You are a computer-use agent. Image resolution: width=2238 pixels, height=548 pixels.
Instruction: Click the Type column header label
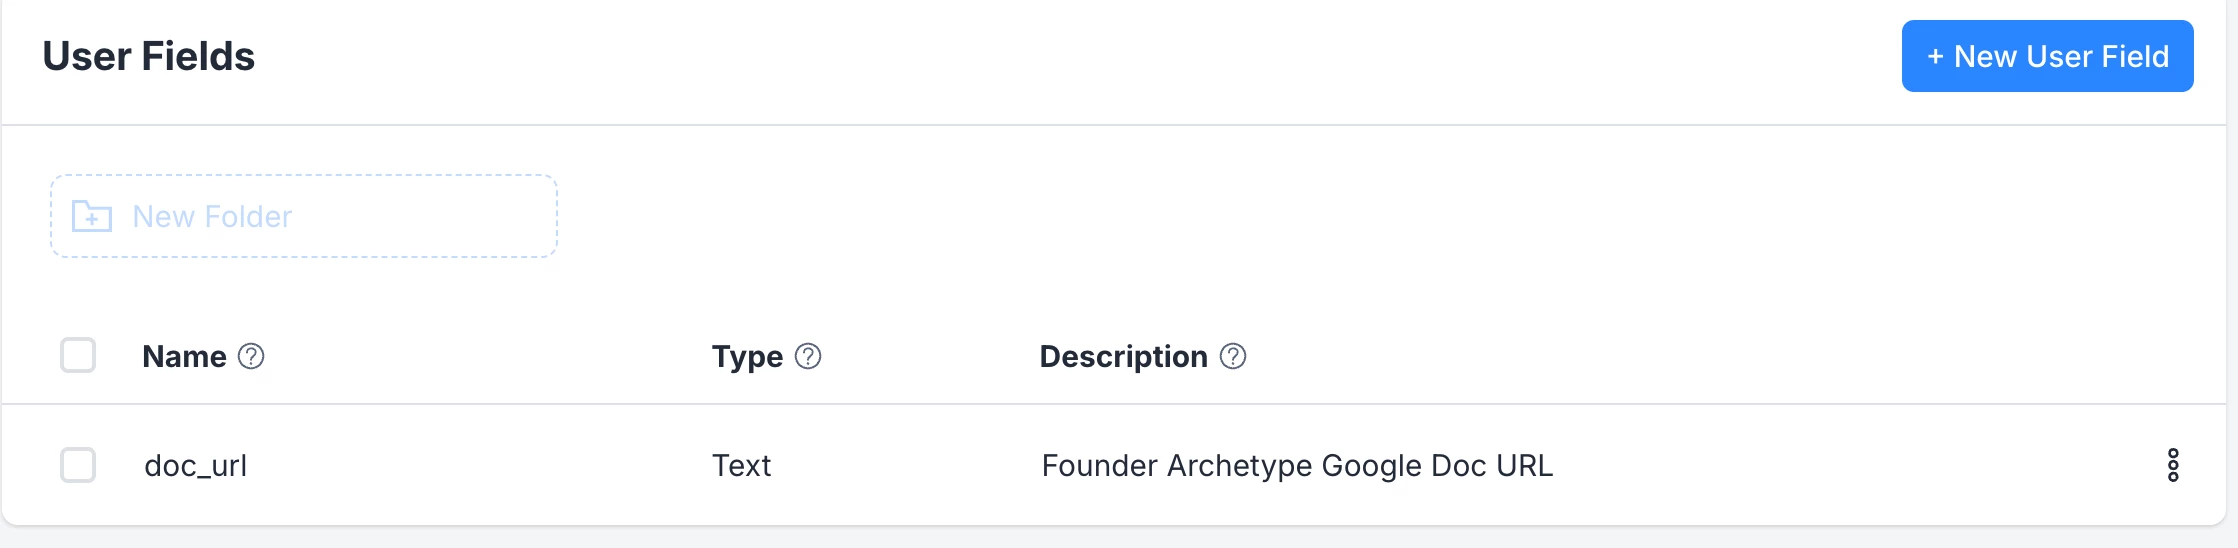pyautogui.click(x=747, y=356)
